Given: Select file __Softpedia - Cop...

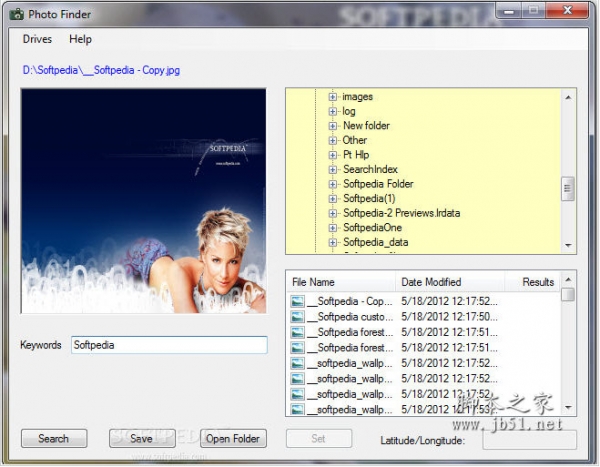Looking at the screenshot, I should (x=350, y=302).
